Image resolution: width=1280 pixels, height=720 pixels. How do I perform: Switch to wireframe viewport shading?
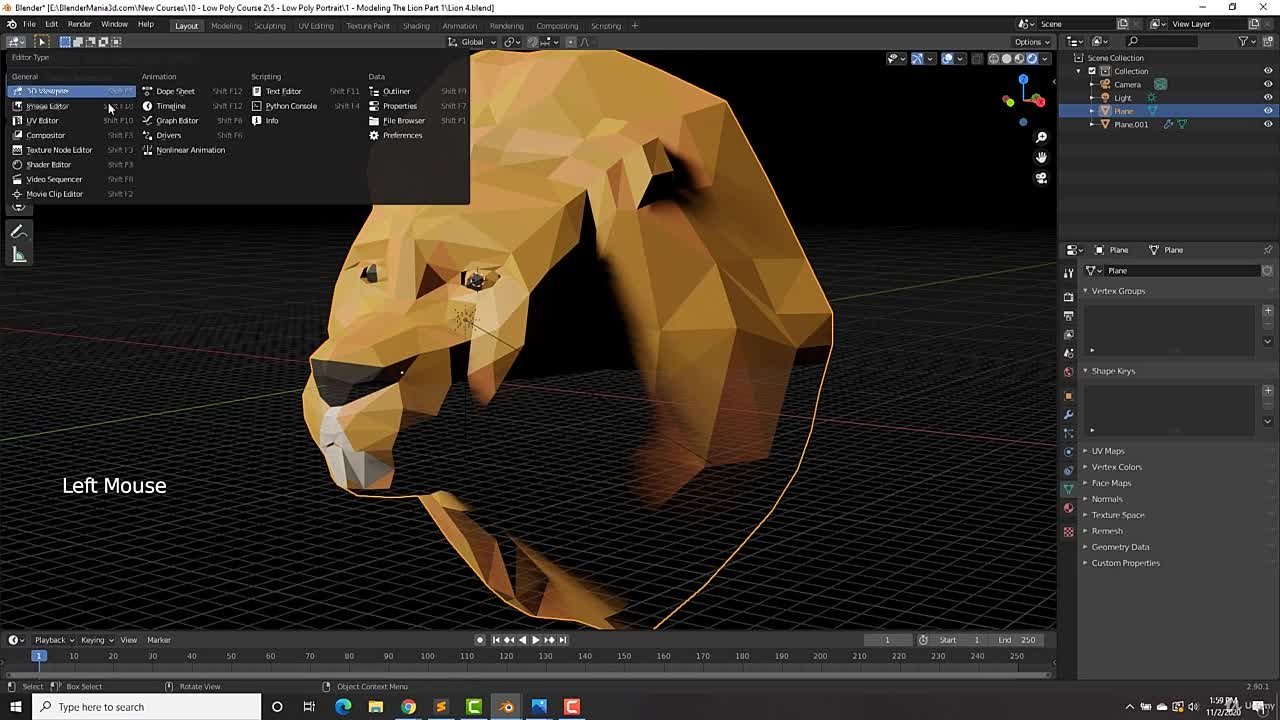(x=993, y=58)
